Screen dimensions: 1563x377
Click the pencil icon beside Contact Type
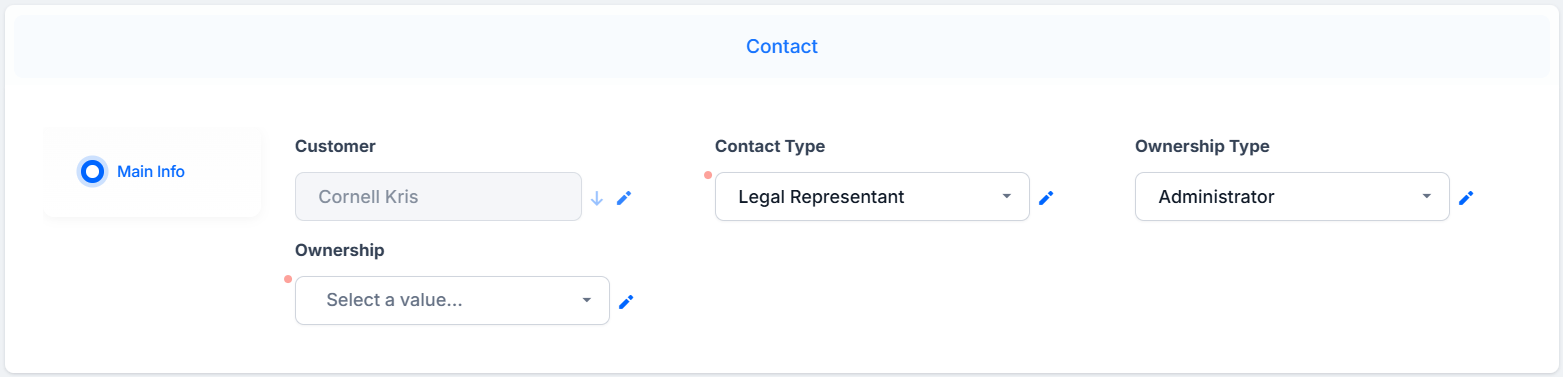1046,198
